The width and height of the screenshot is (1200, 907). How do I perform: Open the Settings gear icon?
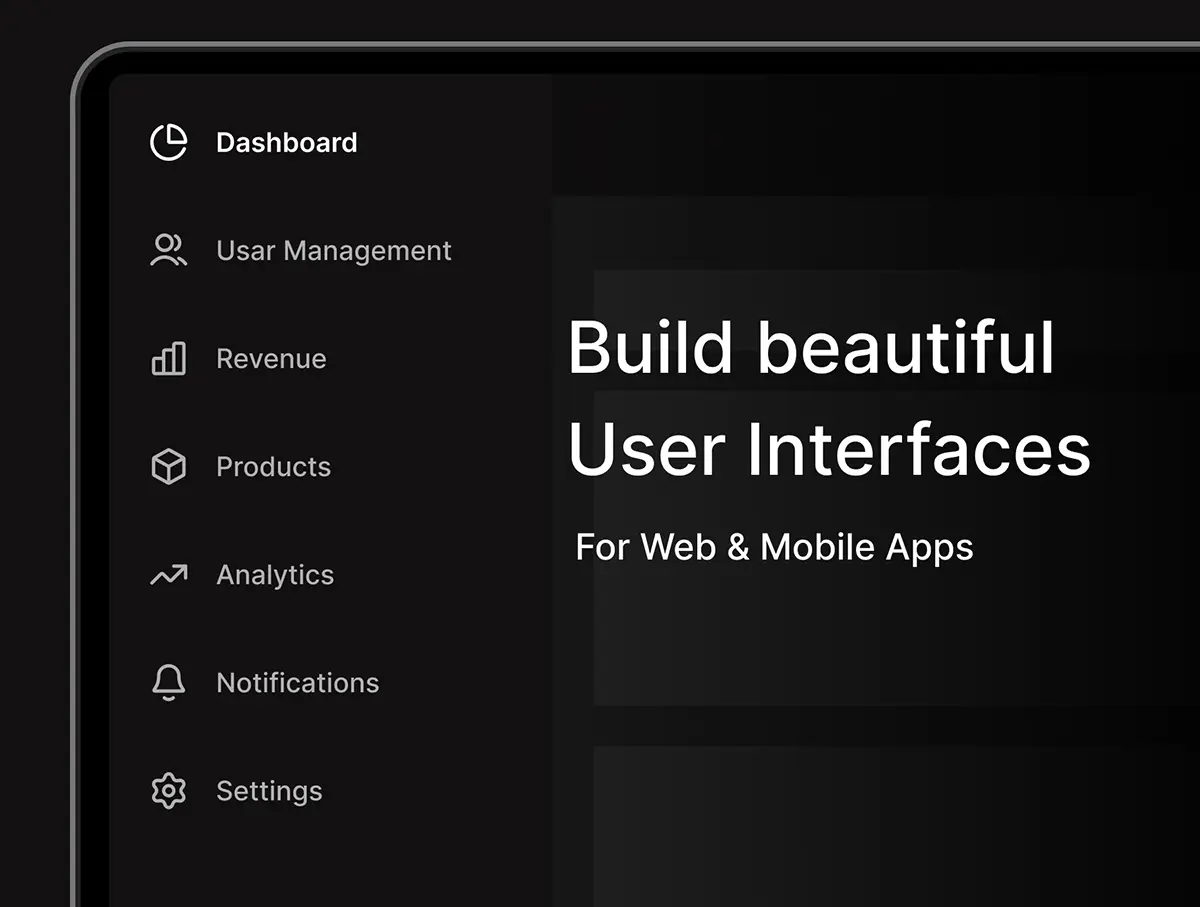(168, 791)
